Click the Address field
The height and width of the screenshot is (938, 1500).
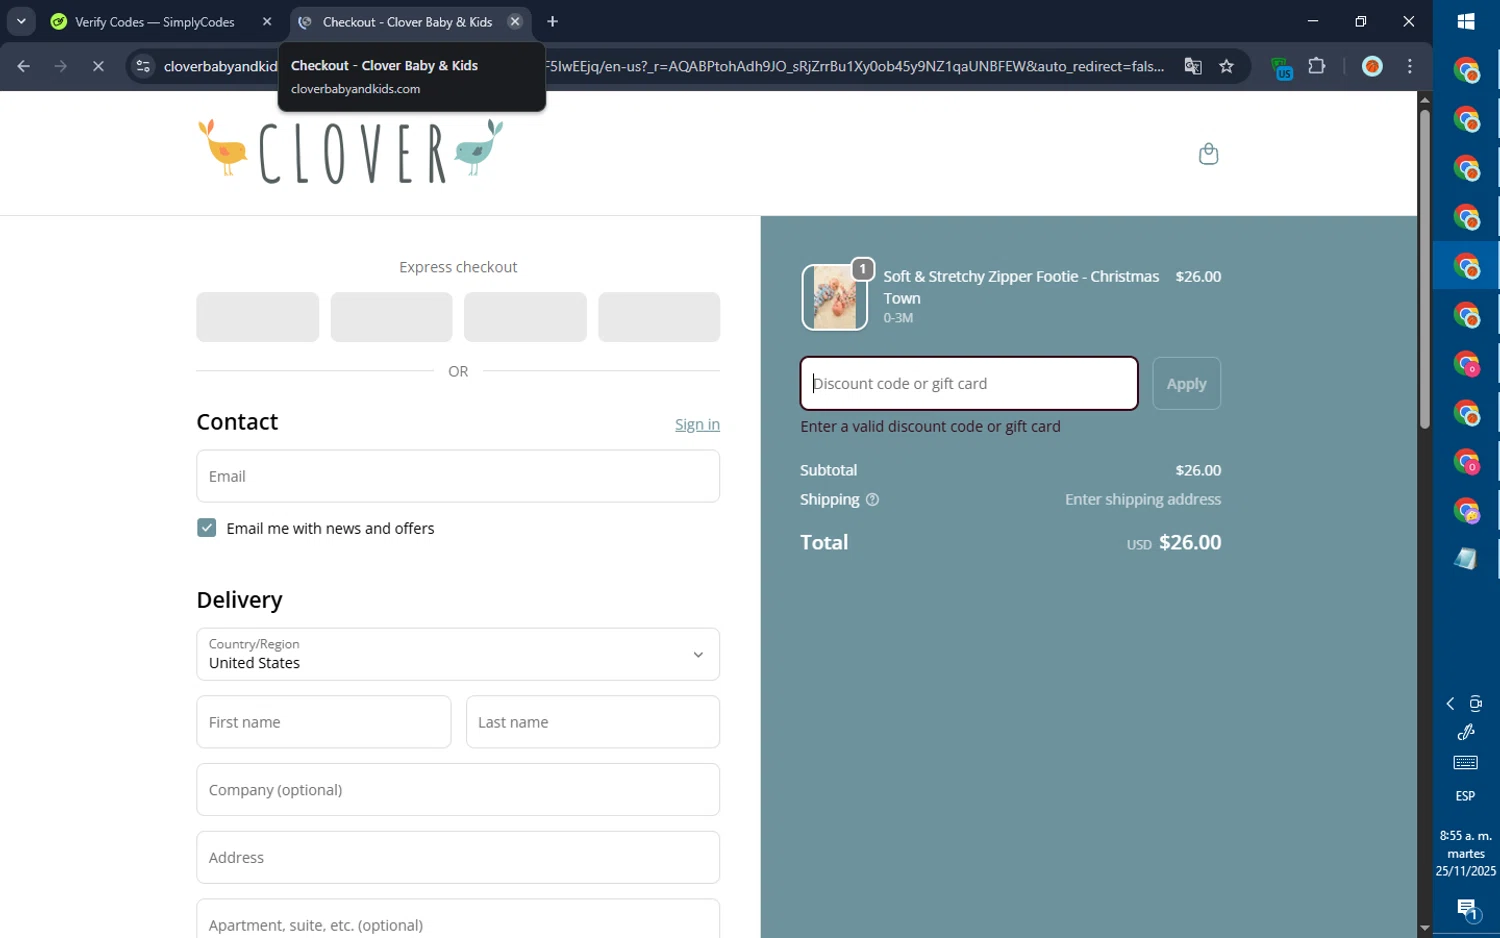(x=458, y=857)
